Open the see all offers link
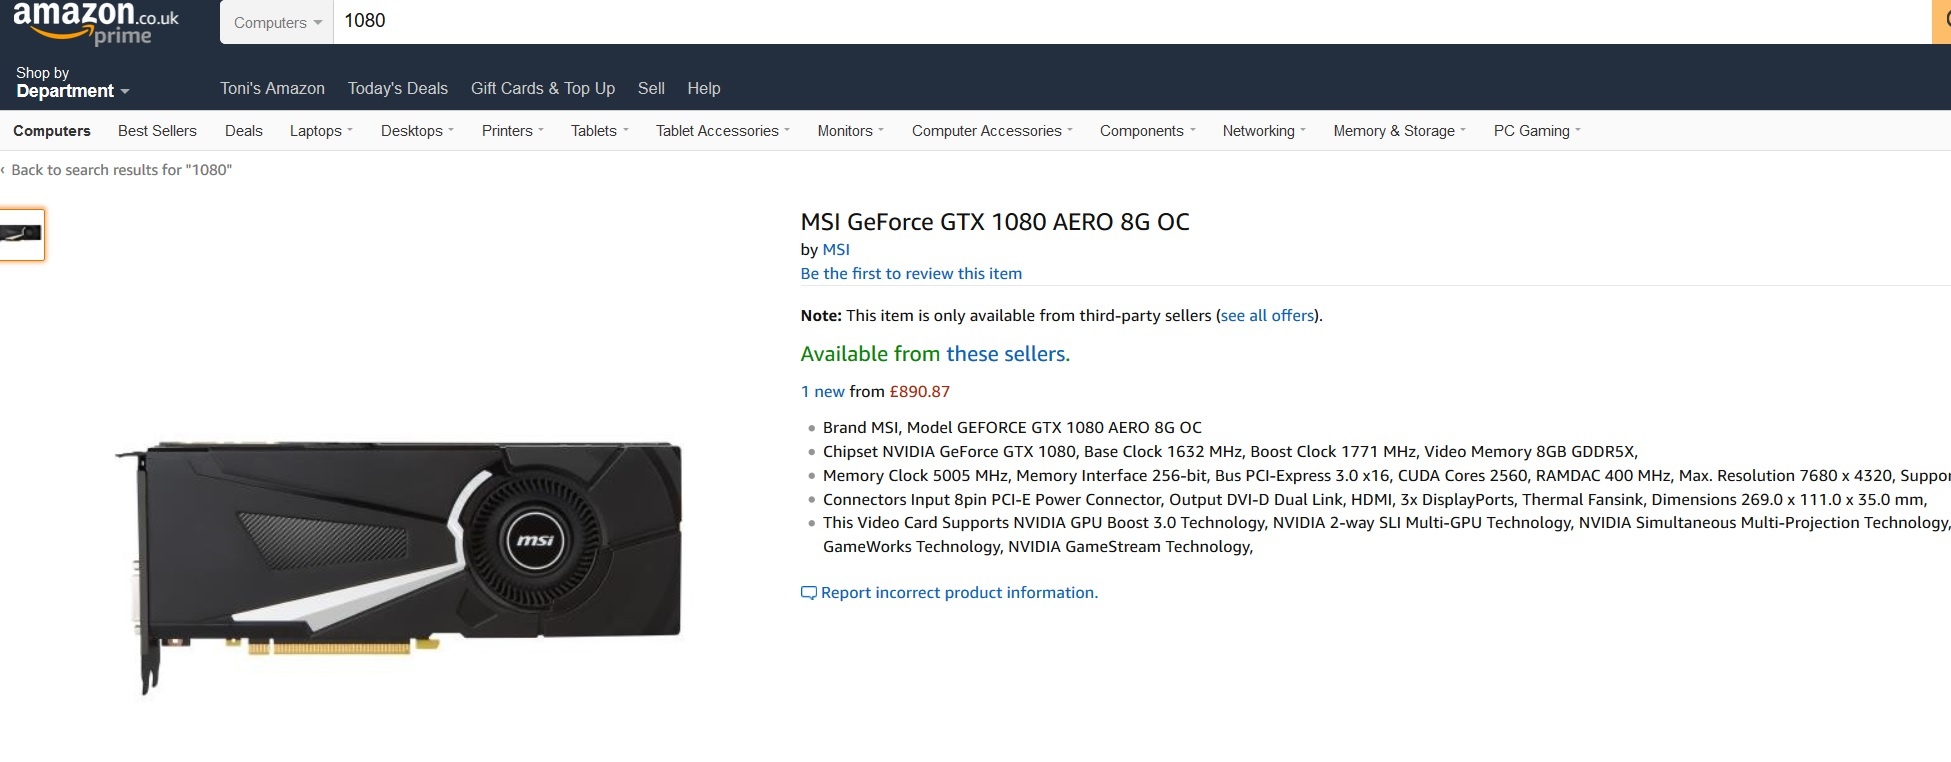 click(1267, 316)
